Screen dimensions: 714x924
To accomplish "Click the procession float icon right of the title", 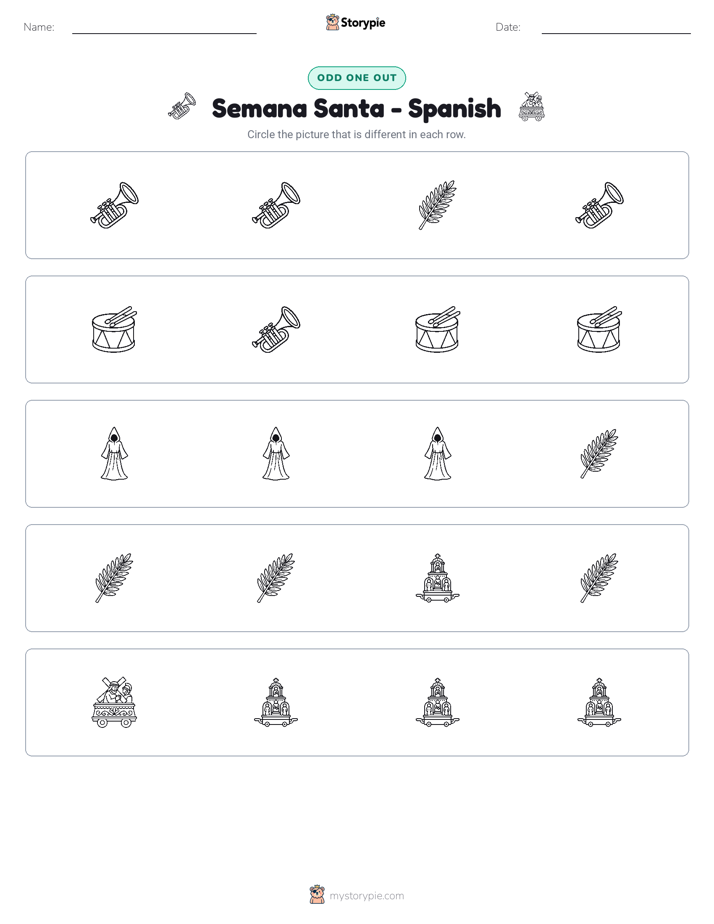I will pyautogui.click(x=531, y=107).
